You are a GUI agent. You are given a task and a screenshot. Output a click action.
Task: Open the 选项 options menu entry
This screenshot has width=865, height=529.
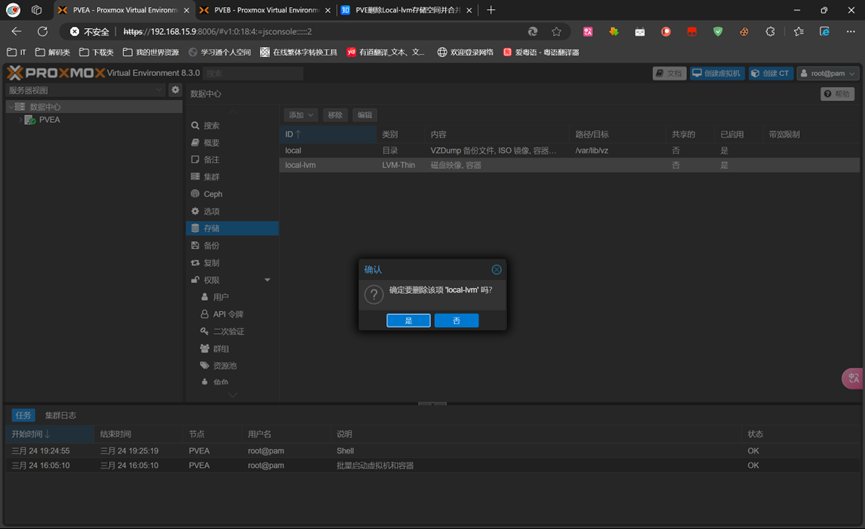232,211
